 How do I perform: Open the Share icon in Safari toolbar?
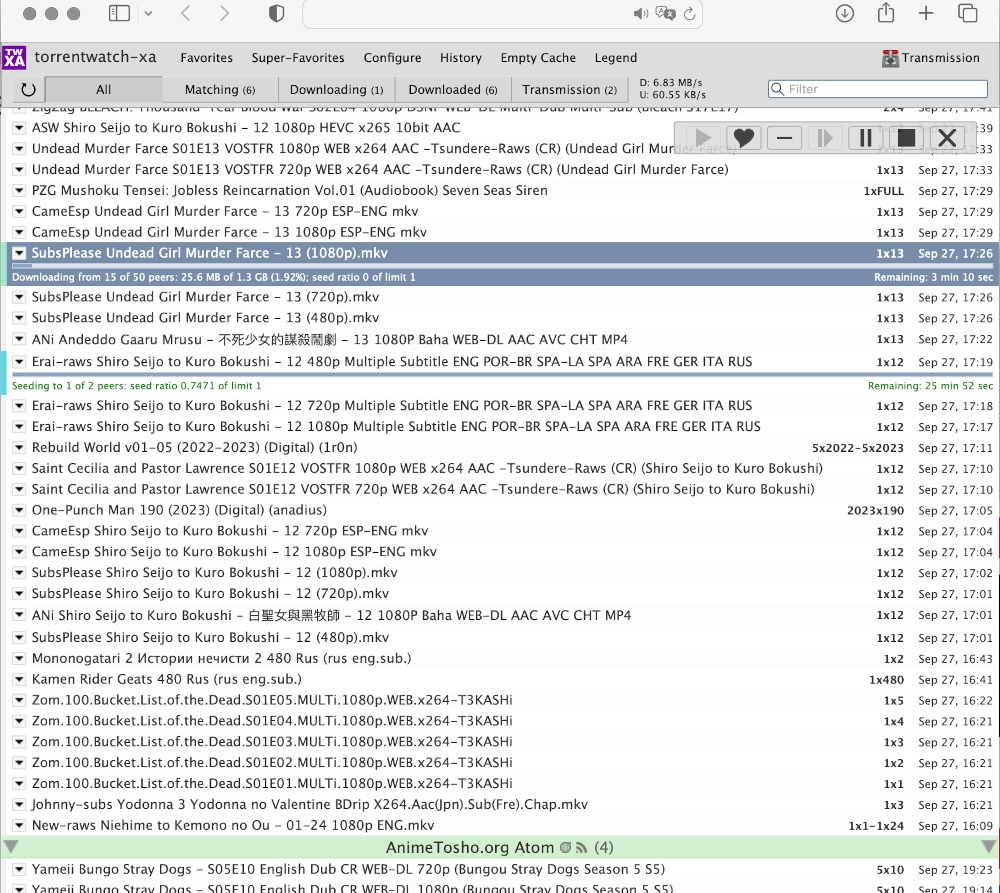click(885, 13)
